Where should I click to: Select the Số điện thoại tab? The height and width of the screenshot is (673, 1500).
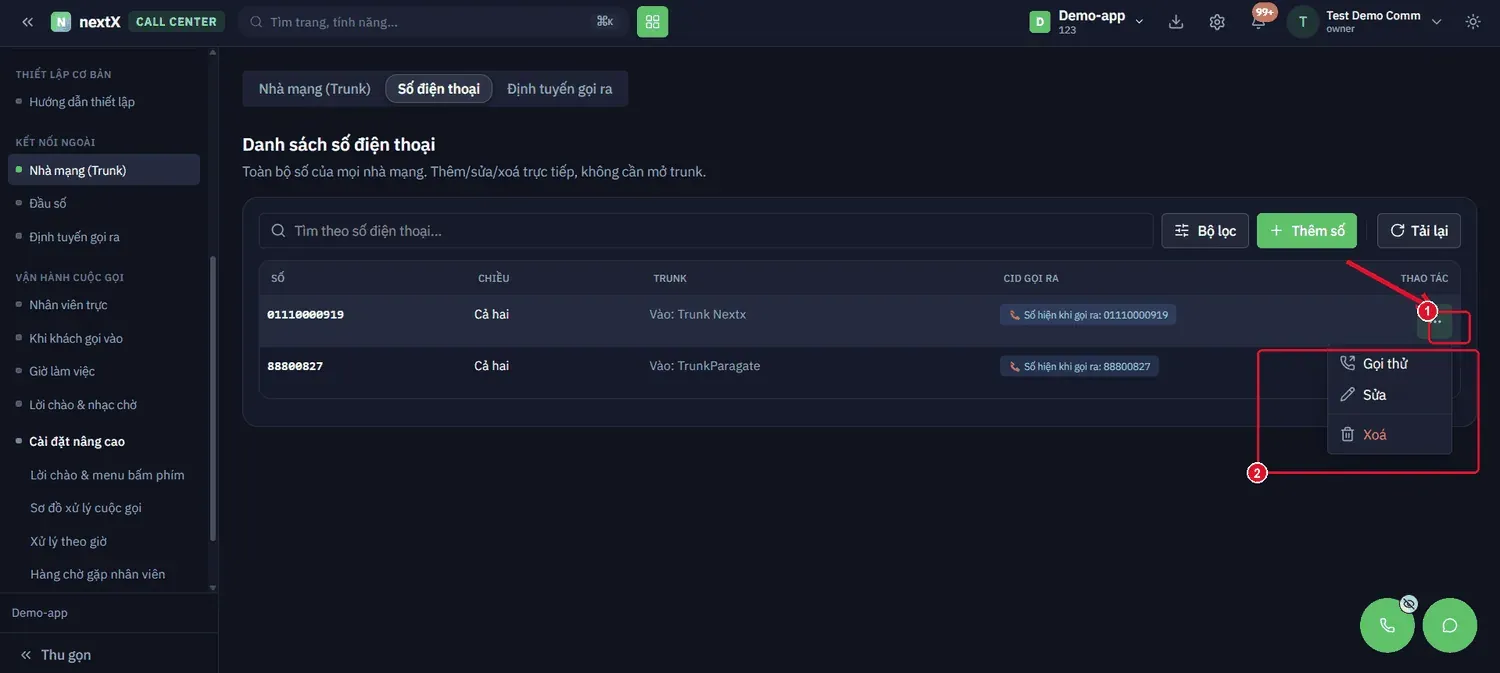(x=439, y=89)
